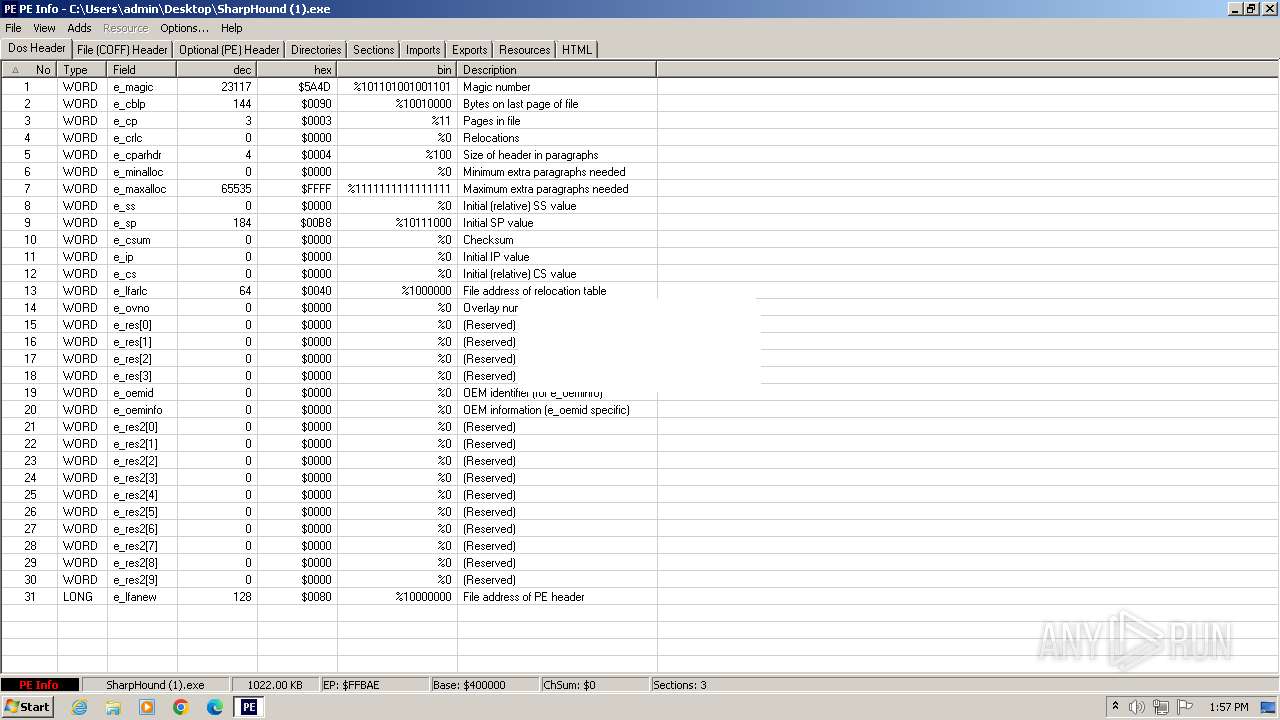Open the media player taskbar icon

pyautogui.click(x=147, y=707)
